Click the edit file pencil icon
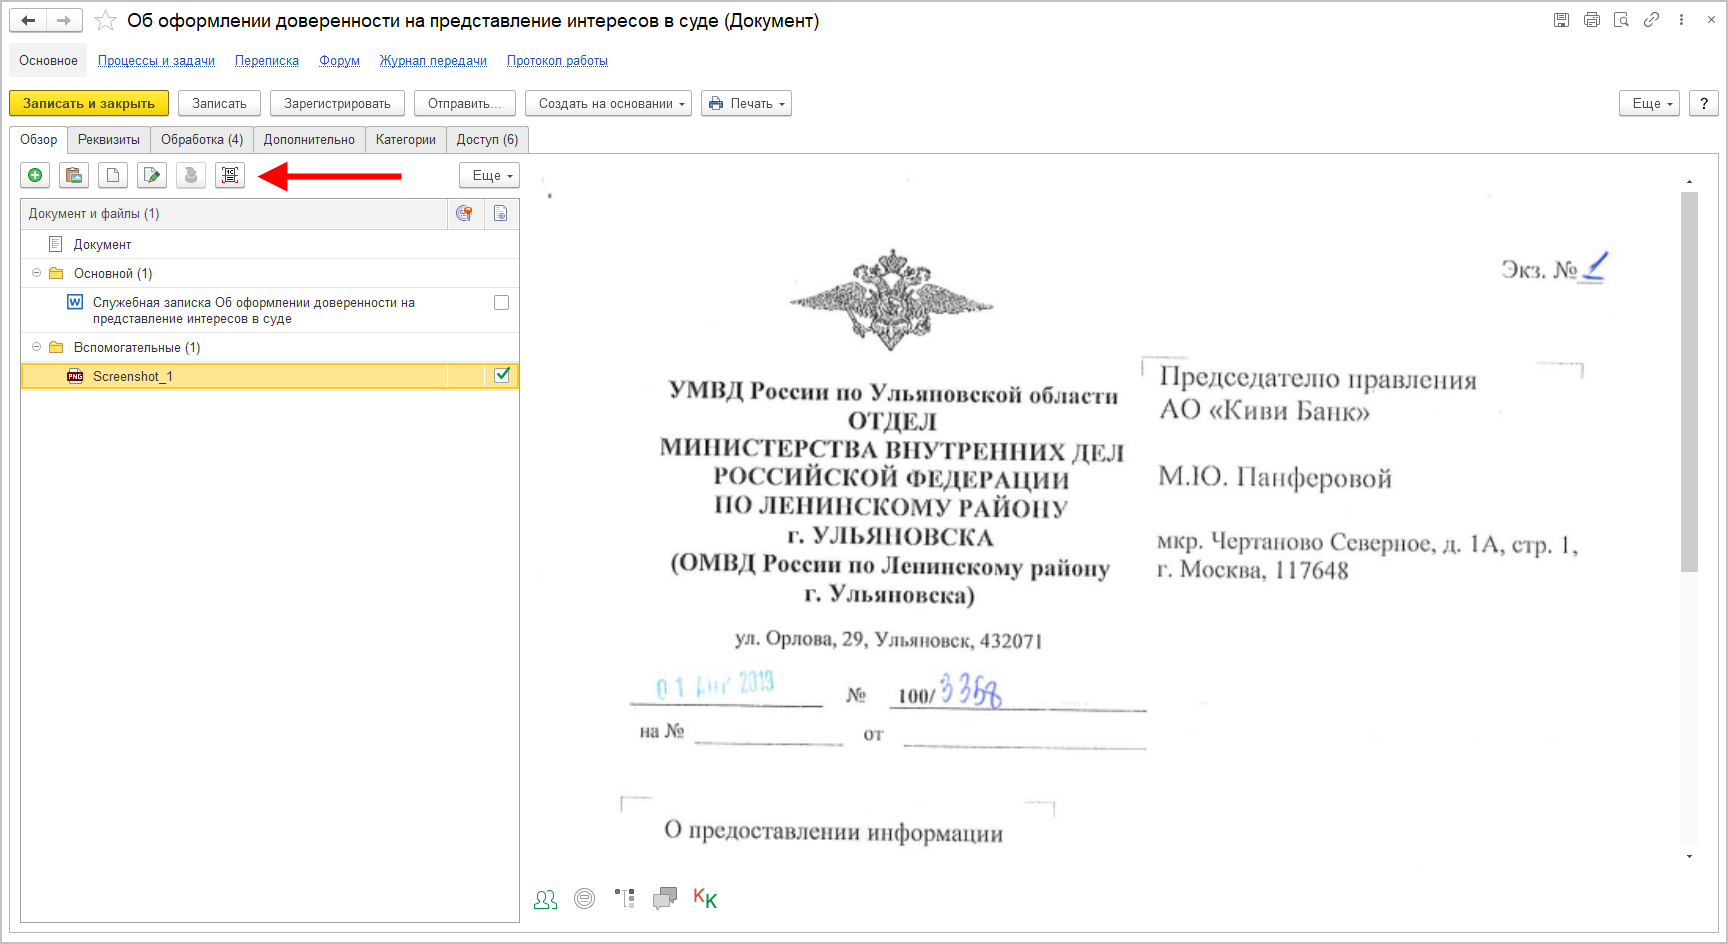This screenshot has height=944, width=1728. click(x=152, y=176)
